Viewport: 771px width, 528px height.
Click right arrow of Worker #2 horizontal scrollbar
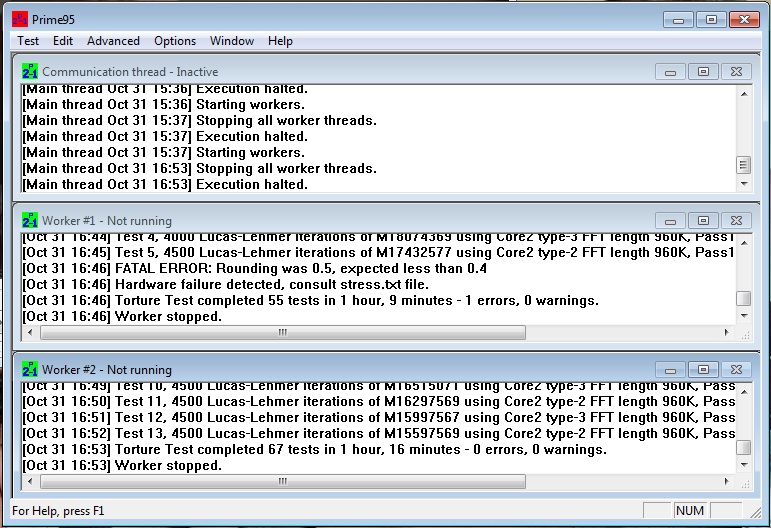pos(727,481)
